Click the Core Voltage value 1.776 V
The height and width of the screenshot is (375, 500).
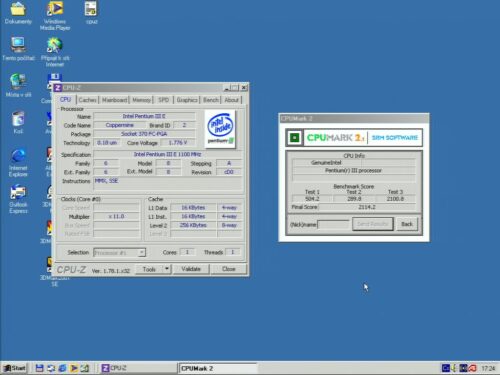[x=178, y=143]
